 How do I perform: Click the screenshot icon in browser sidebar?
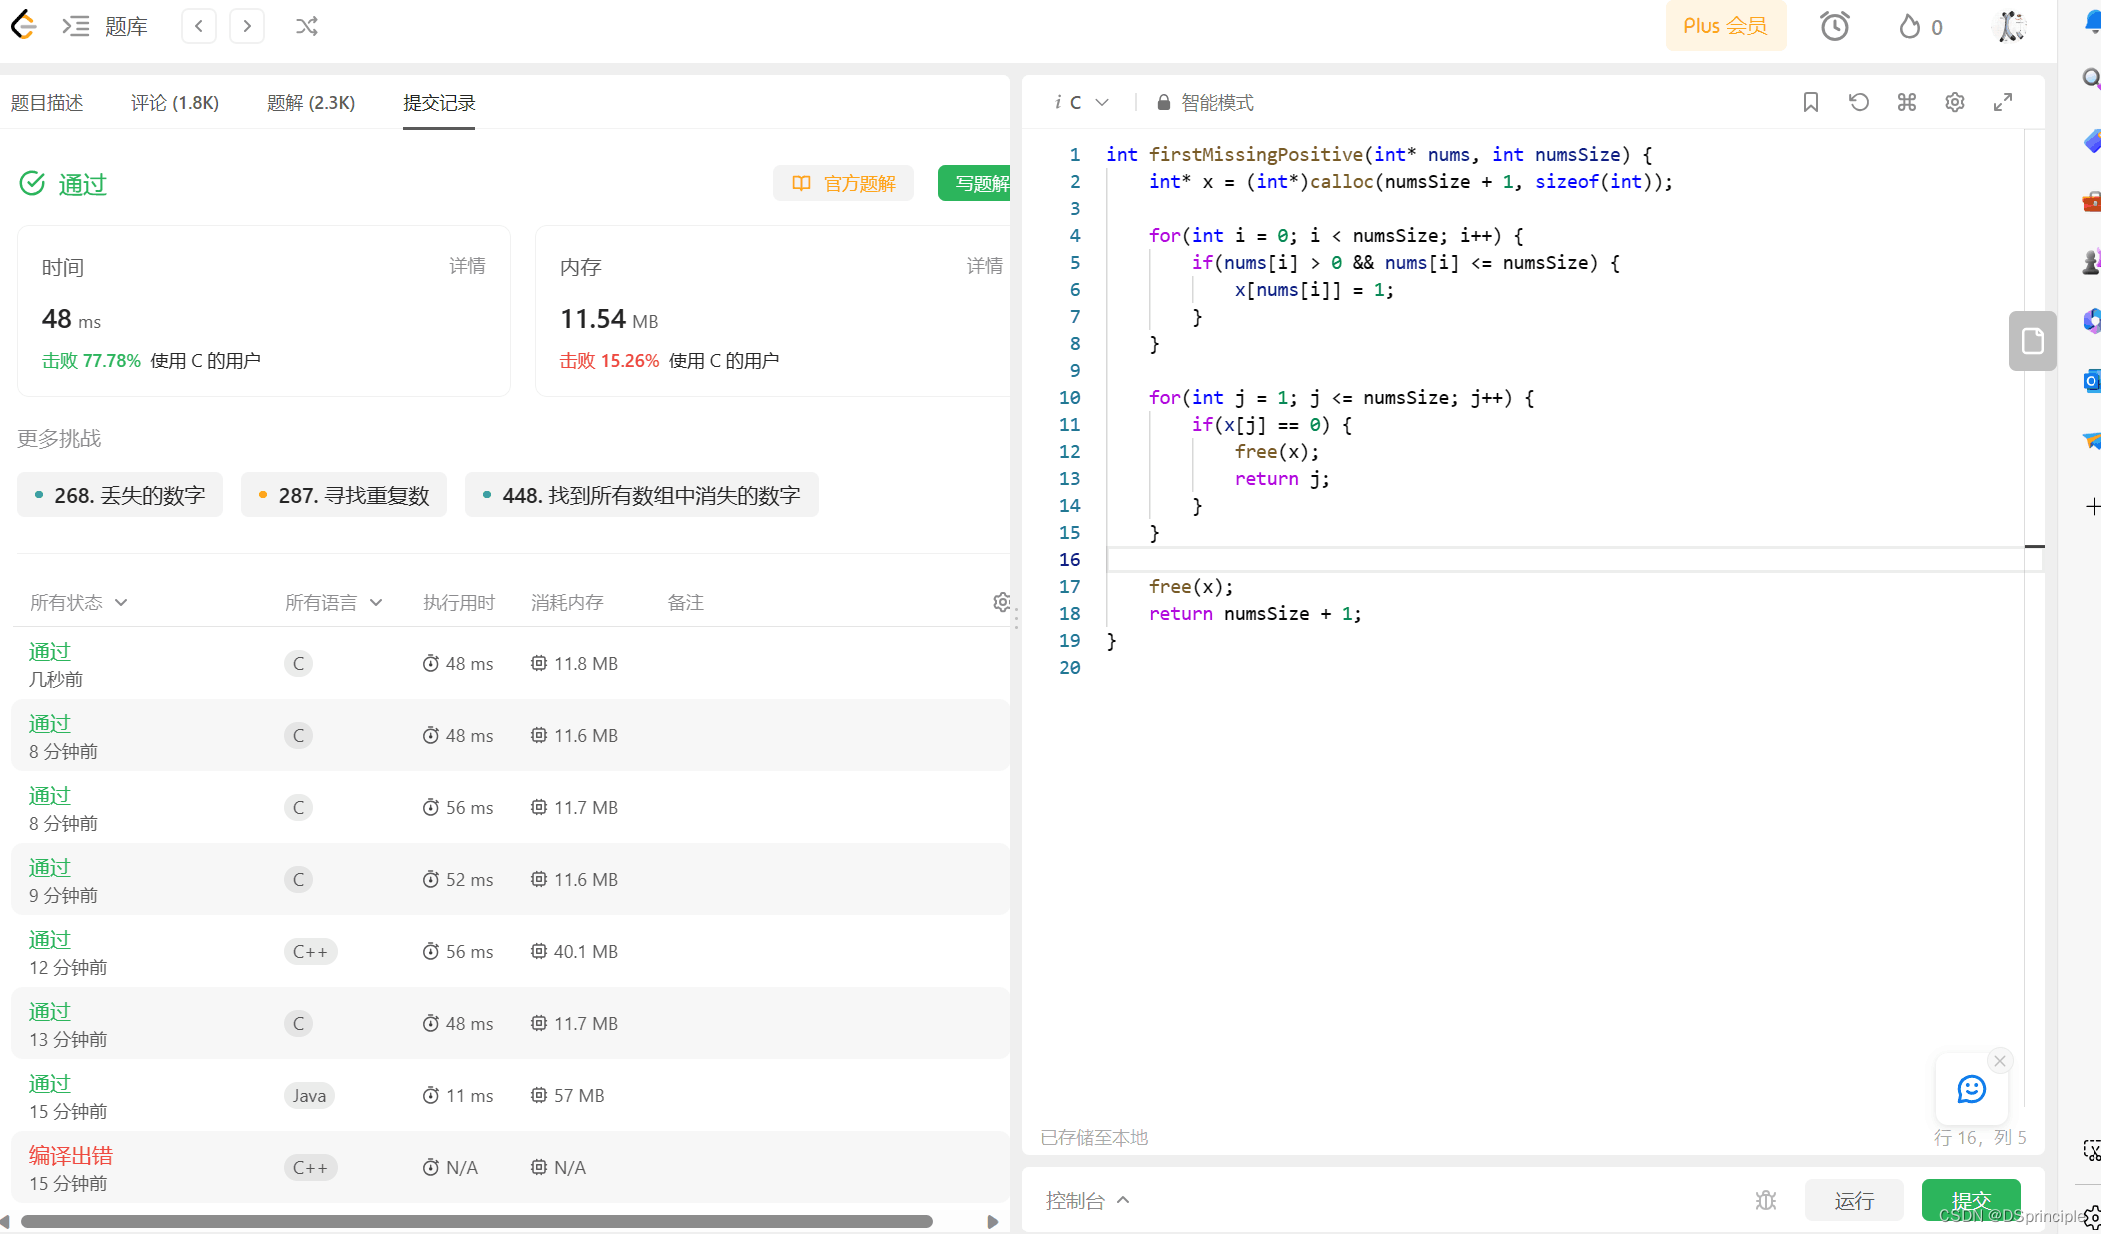pyautogui.click(x=2092, y=1151)
